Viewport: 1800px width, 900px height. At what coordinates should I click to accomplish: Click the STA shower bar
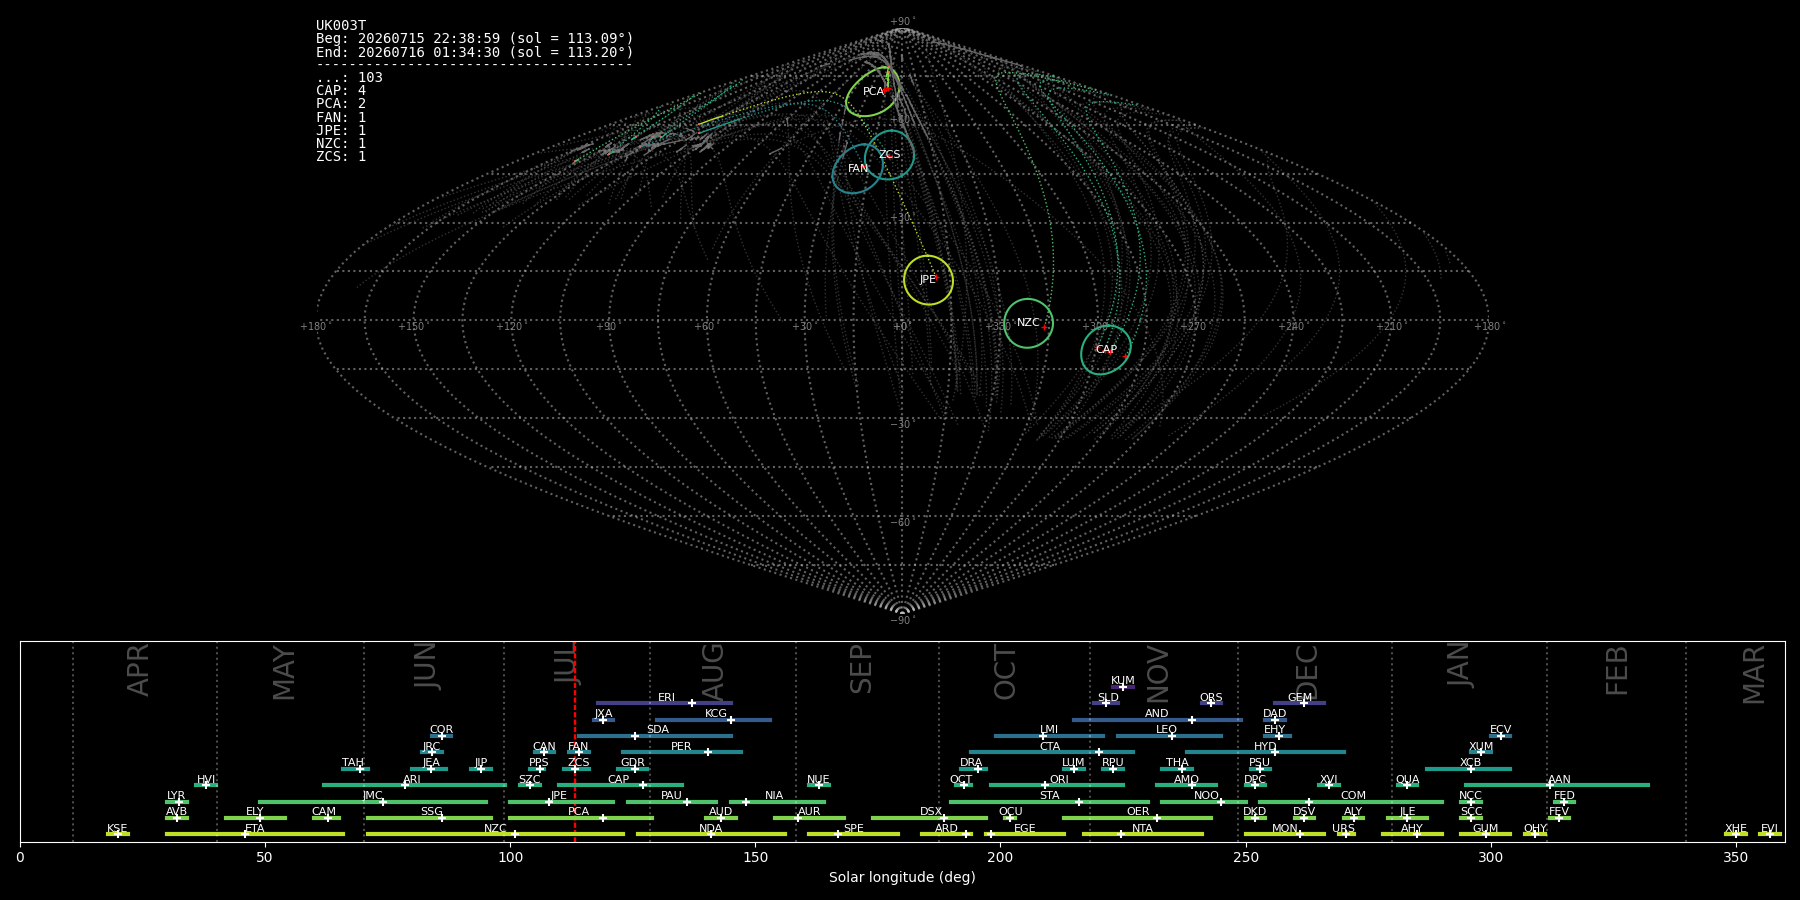(x=1049, y=802)
